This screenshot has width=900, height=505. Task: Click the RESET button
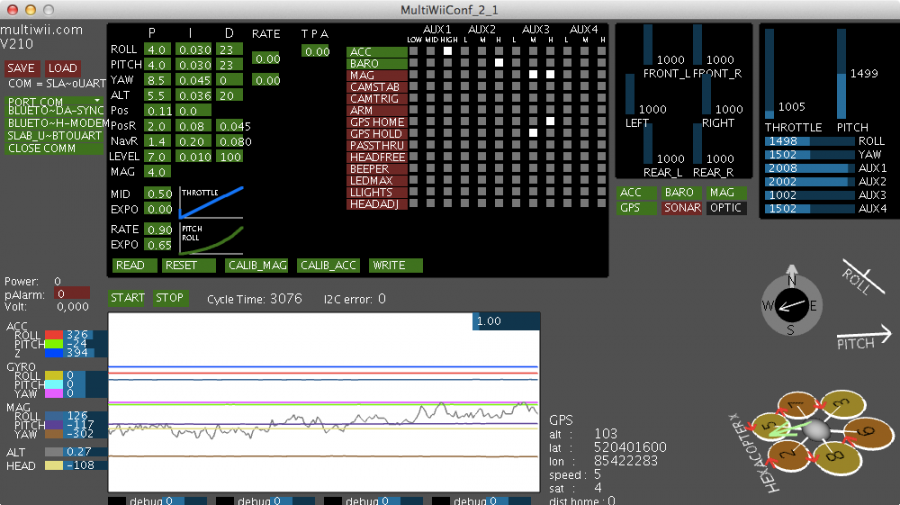click(x=188, y=265)
